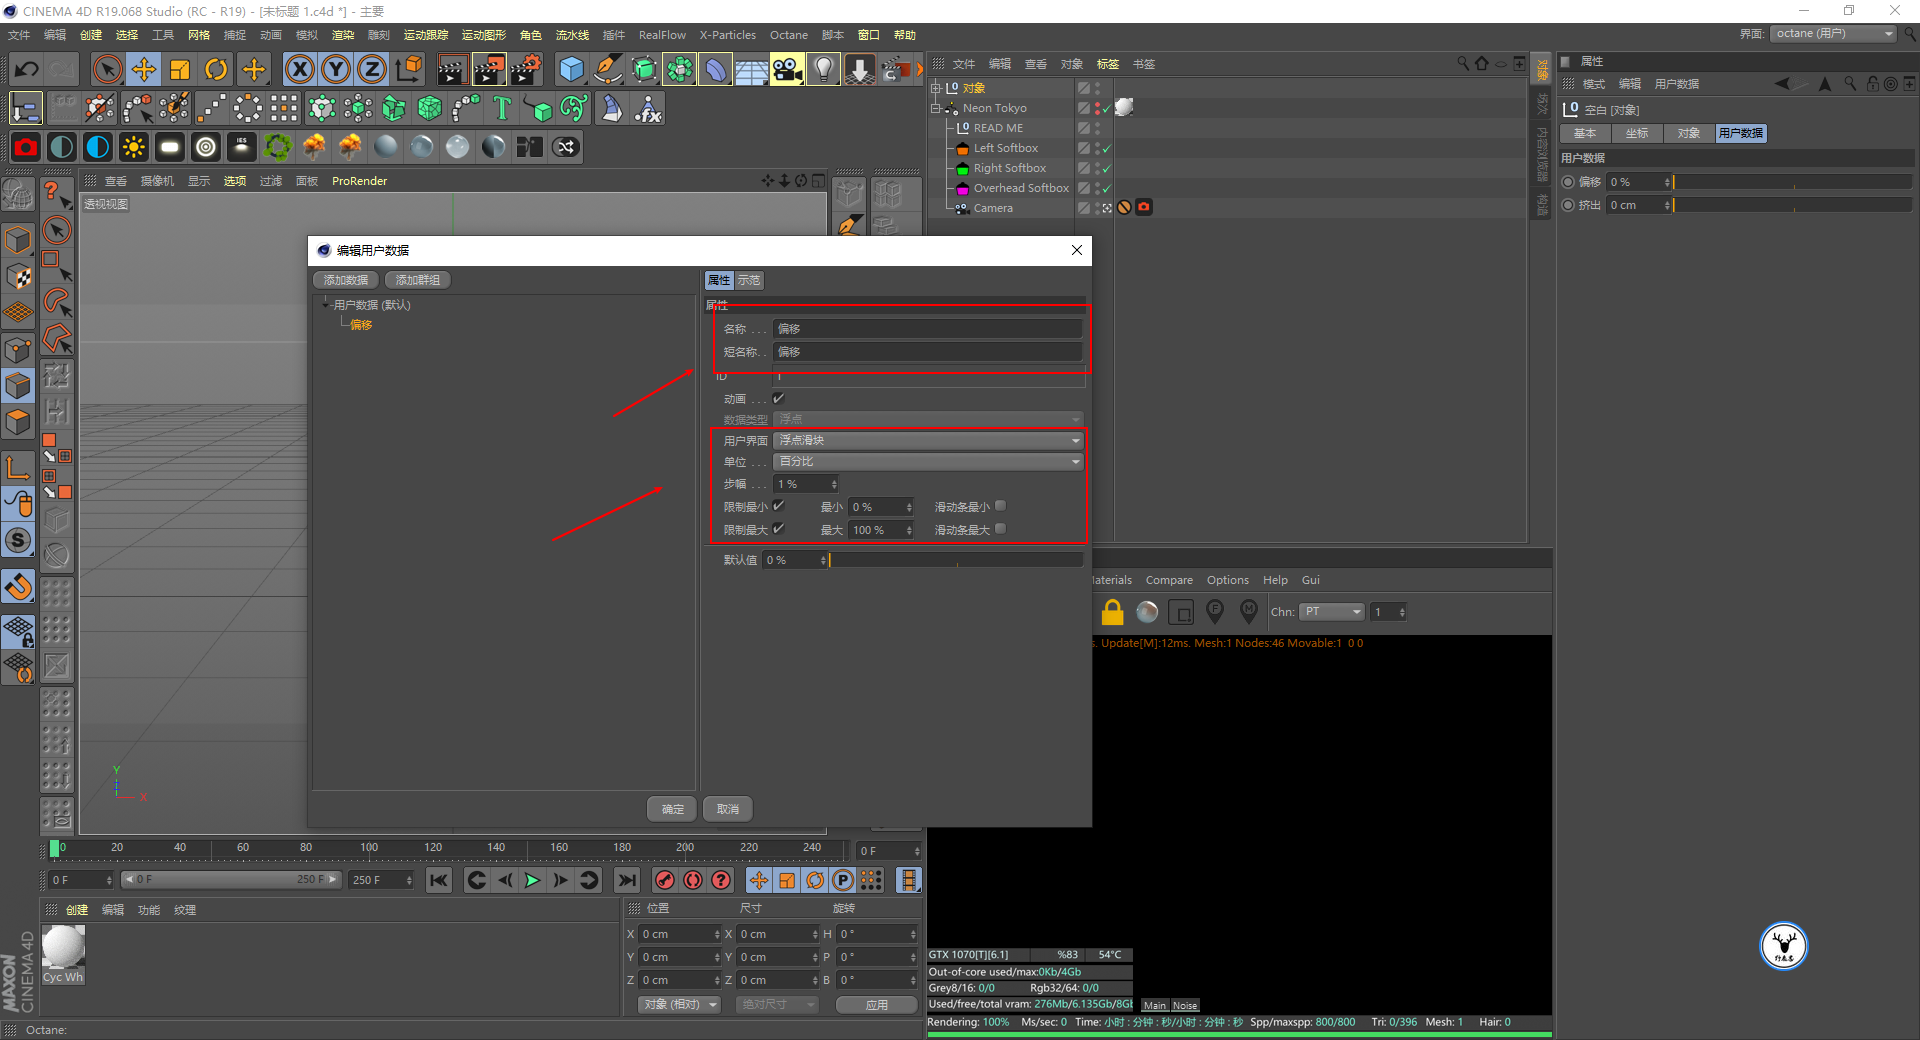
Task: Select the Rotate tool
Action: pos(216,69)
